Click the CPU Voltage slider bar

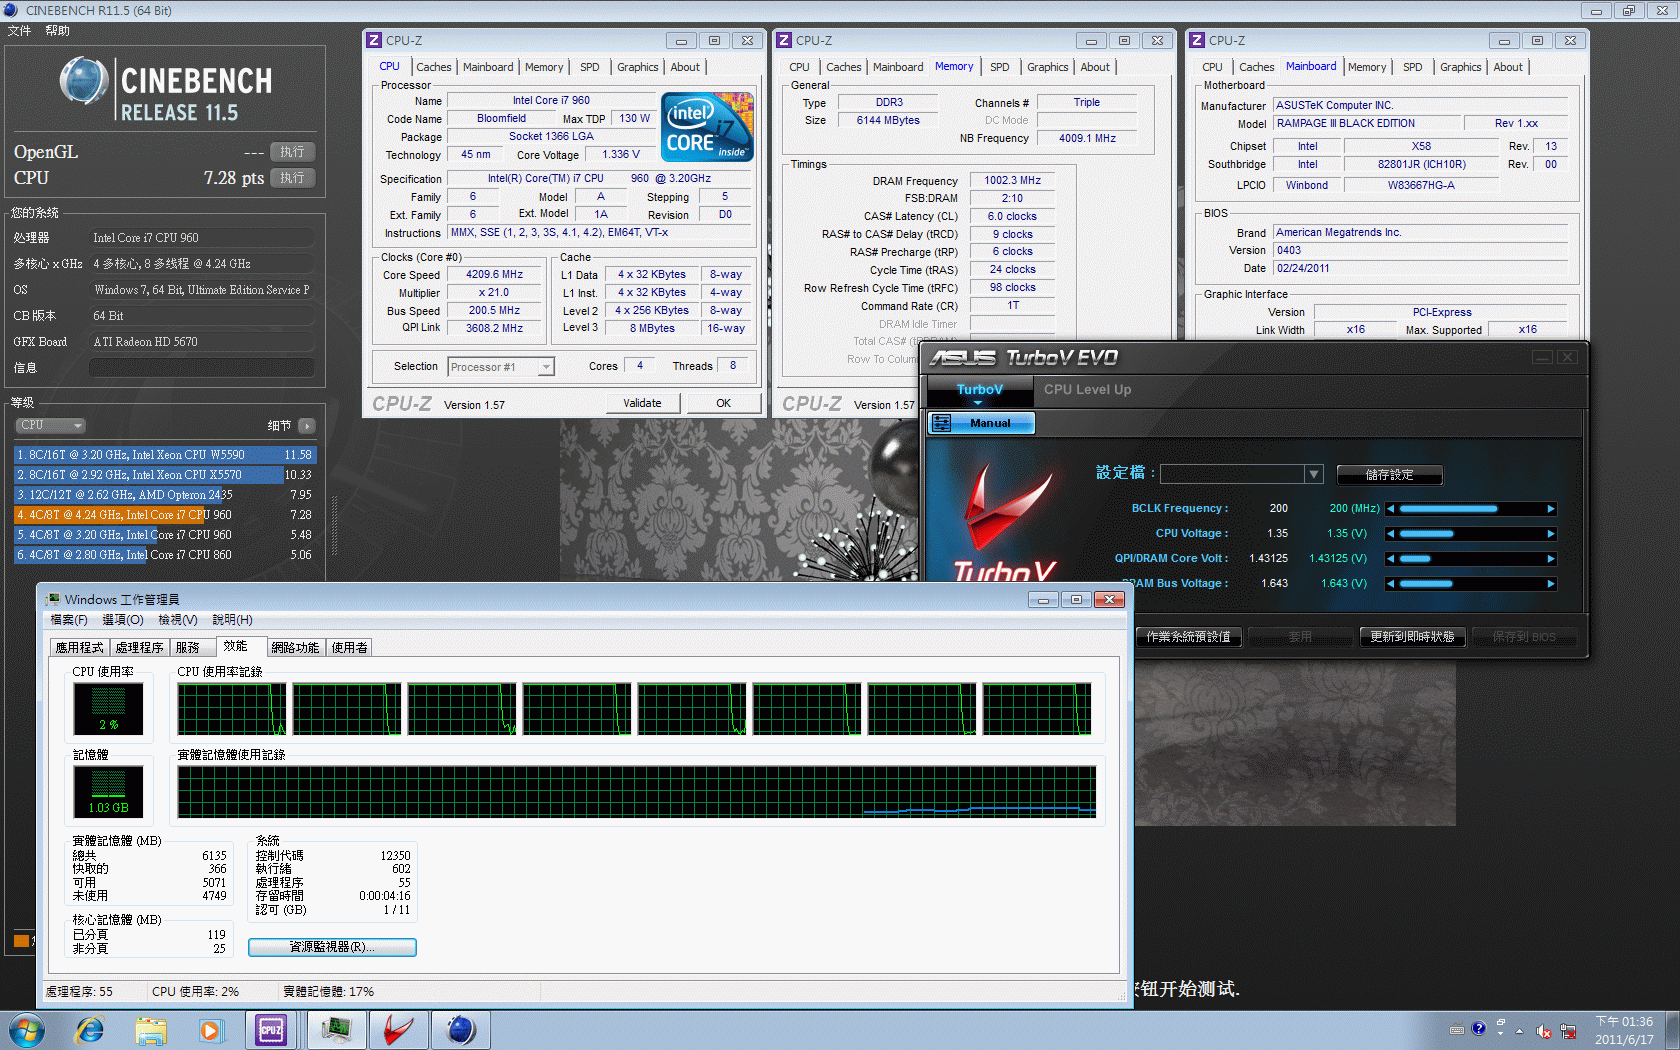pos(1470,534)
